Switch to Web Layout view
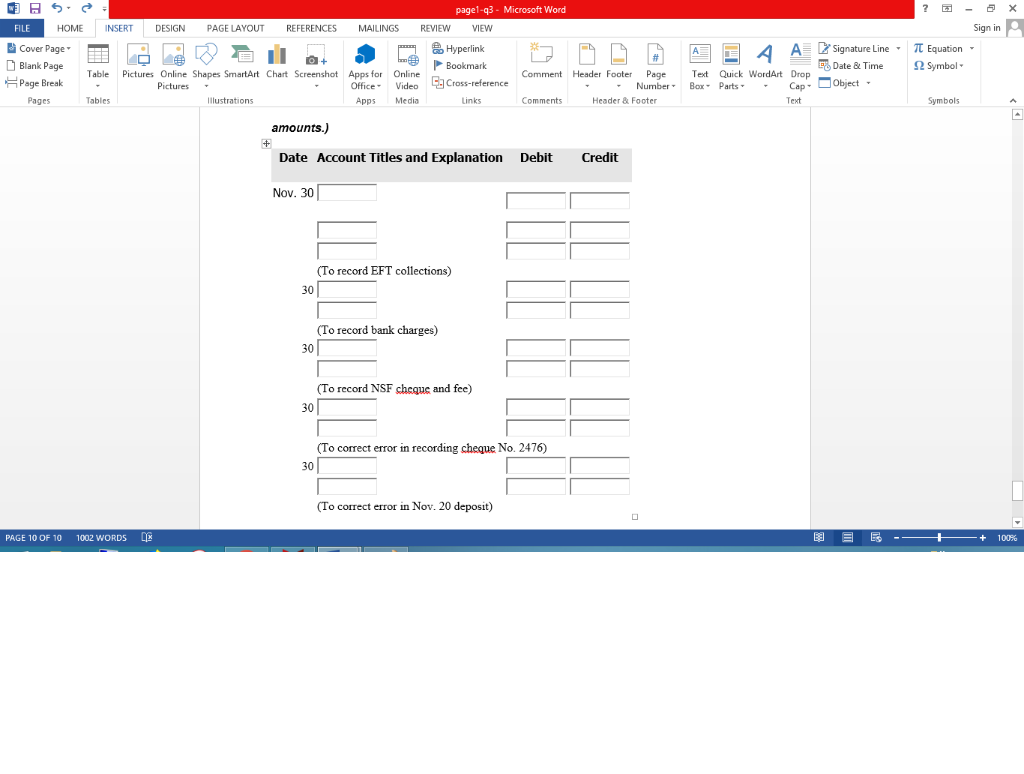This screenshot has width=1024, height=774. (876, 537)
